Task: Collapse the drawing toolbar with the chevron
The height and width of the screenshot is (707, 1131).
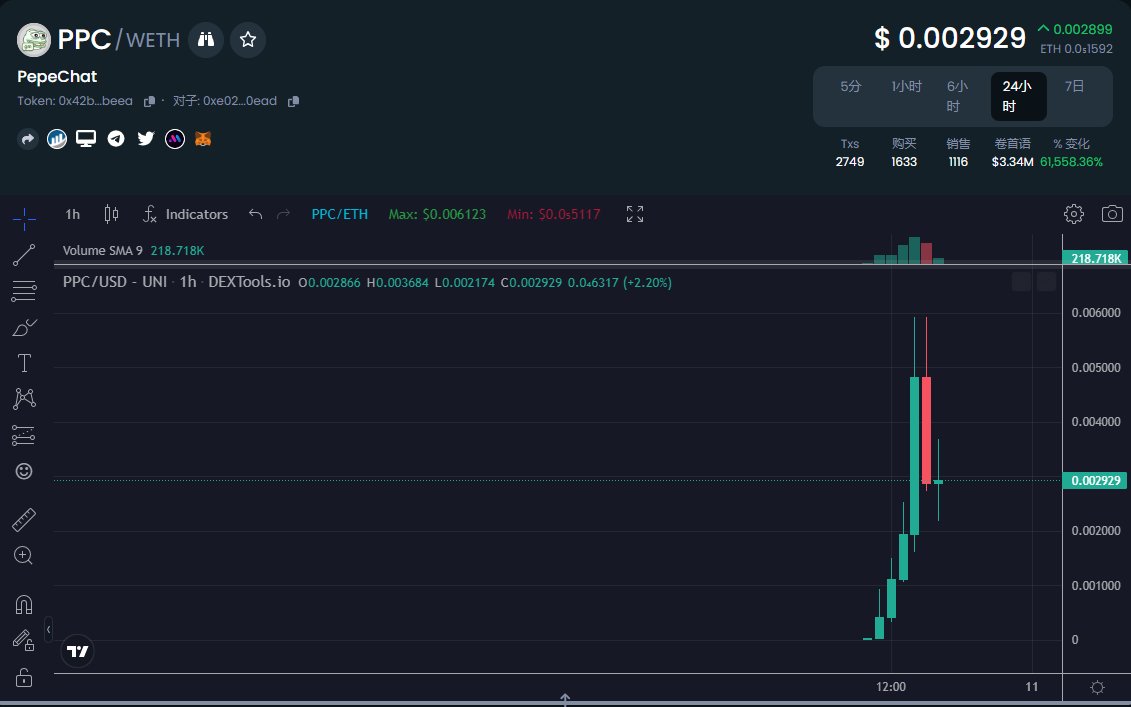Action: click(47, 631)
